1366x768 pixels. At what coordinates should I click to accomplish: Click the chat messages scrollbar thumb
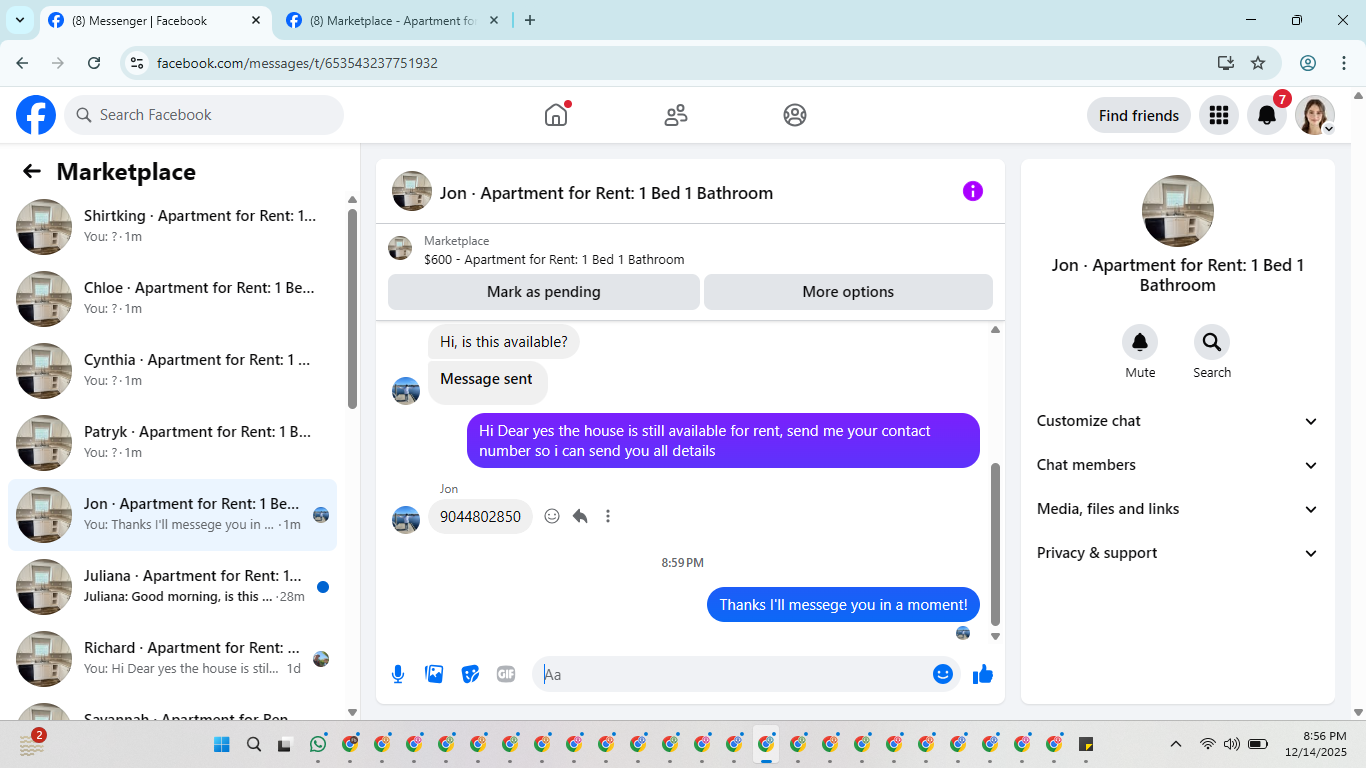pos(995,543)
